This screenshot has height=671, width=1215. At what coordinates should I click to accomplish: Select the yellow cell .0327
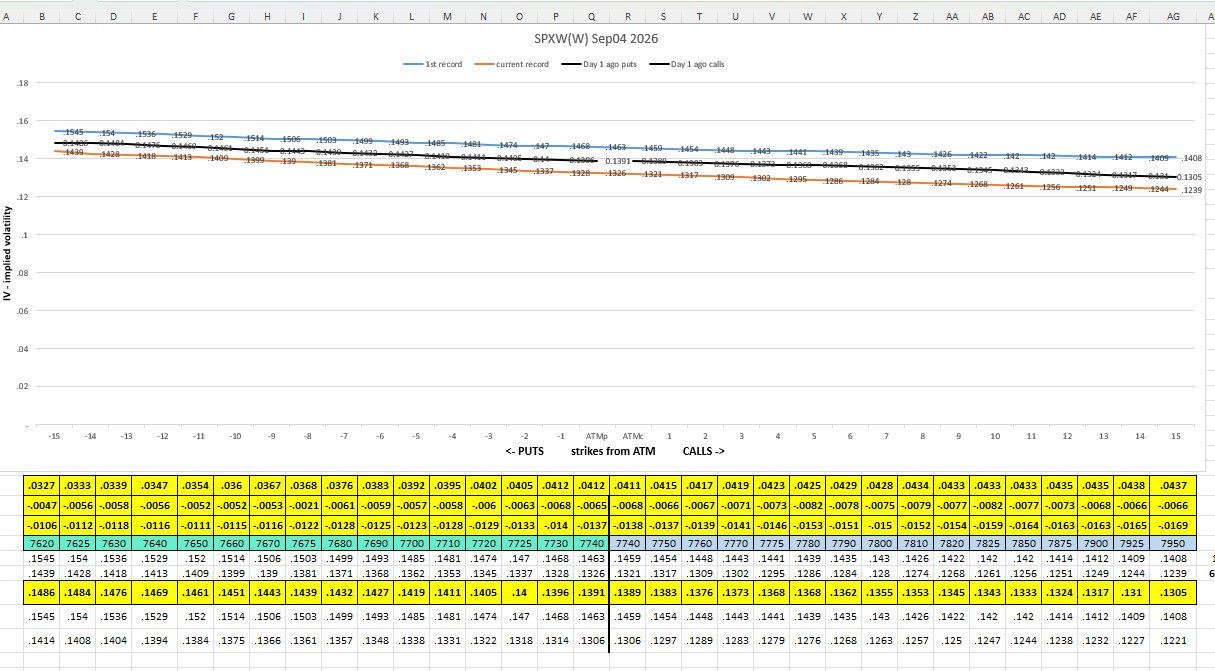(41, 486)
